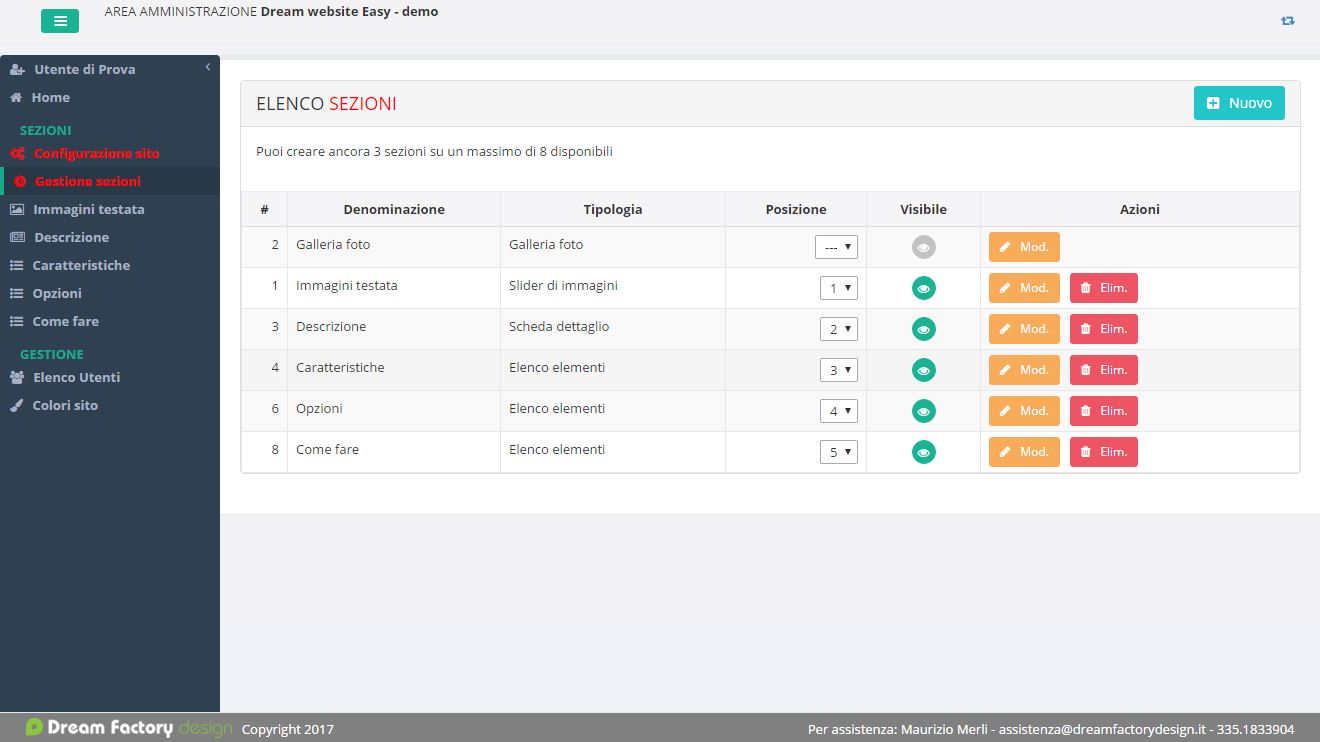Edit Galleria foto with Mod. button
This screenshot has width=1320, height=742.
tap(1024, 247)
